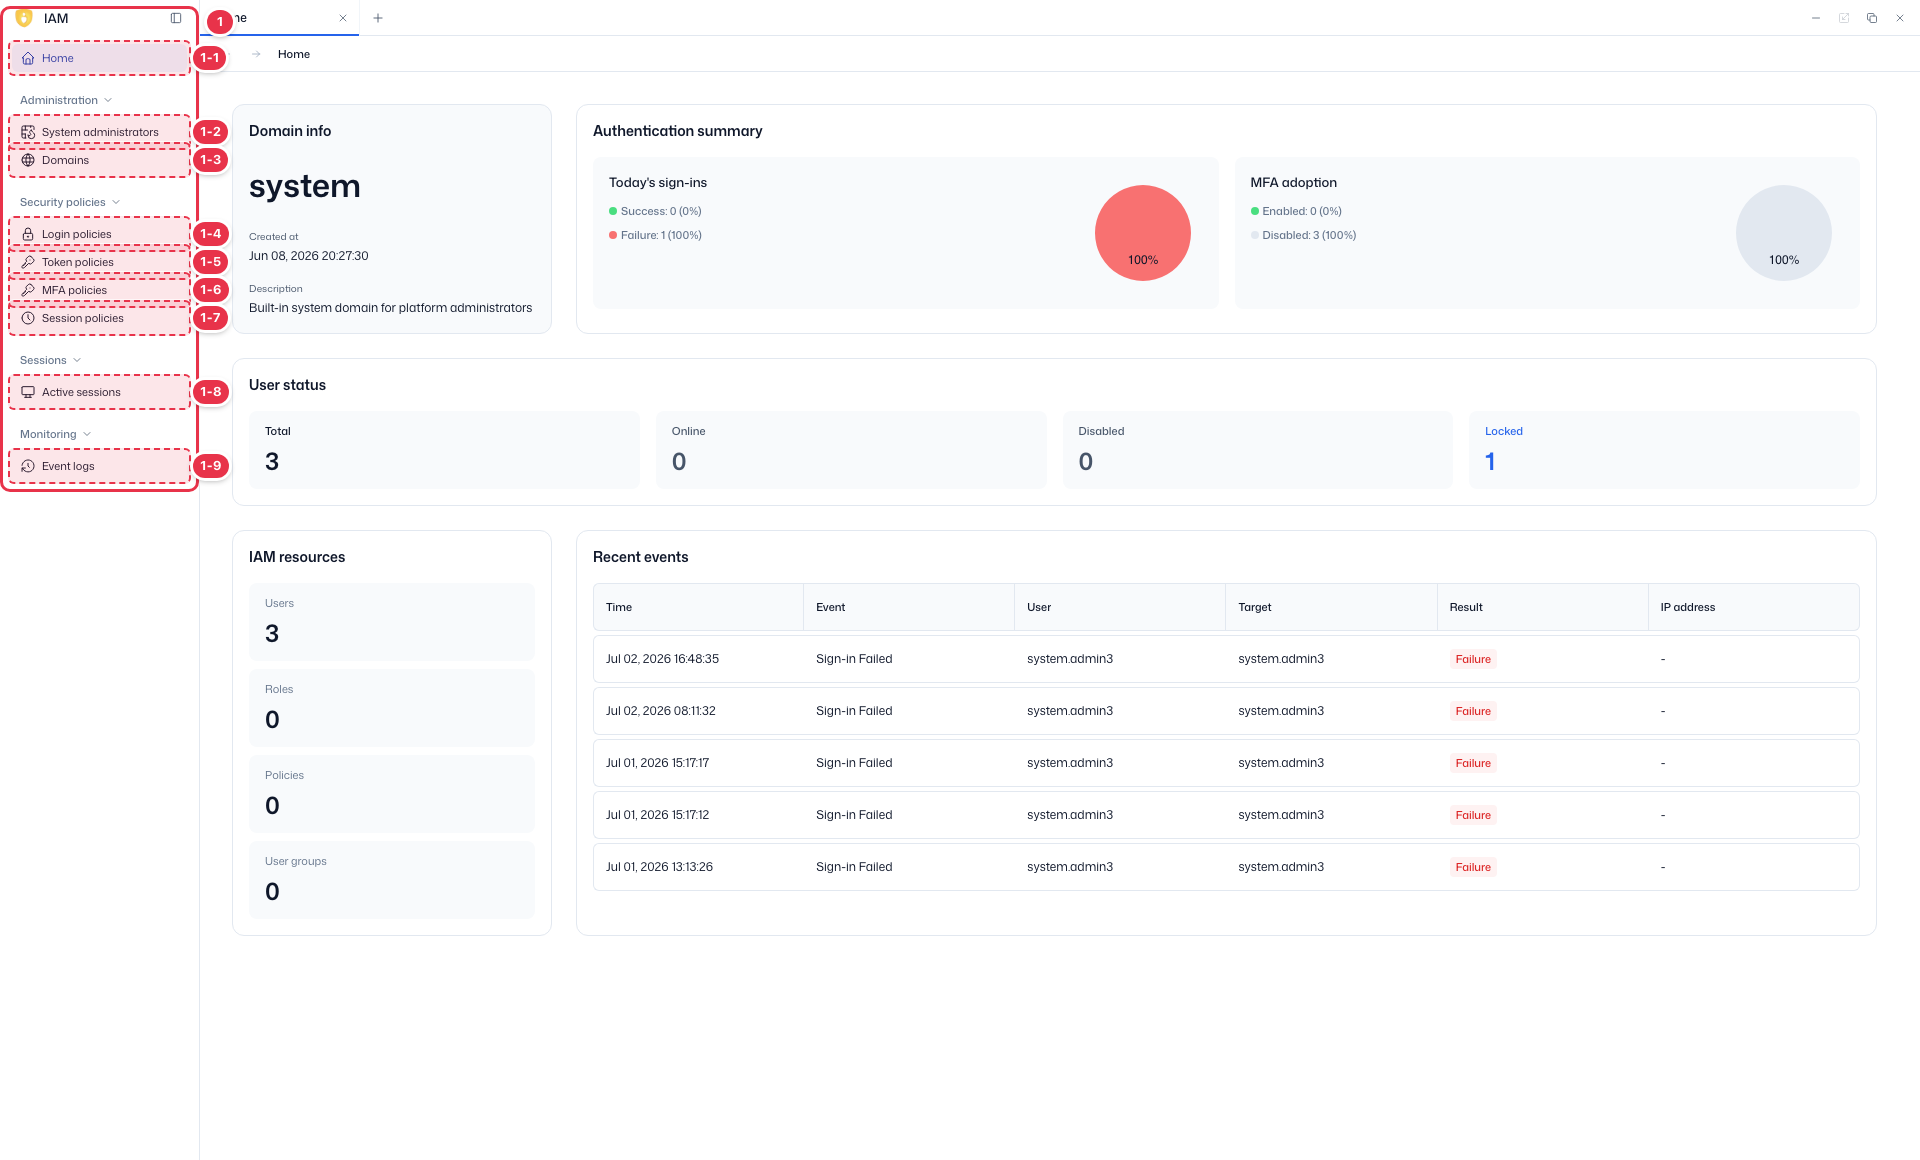Click the Users count card in IAM resources
The image size is (1920, 1160).
click(x=392, y=622)
